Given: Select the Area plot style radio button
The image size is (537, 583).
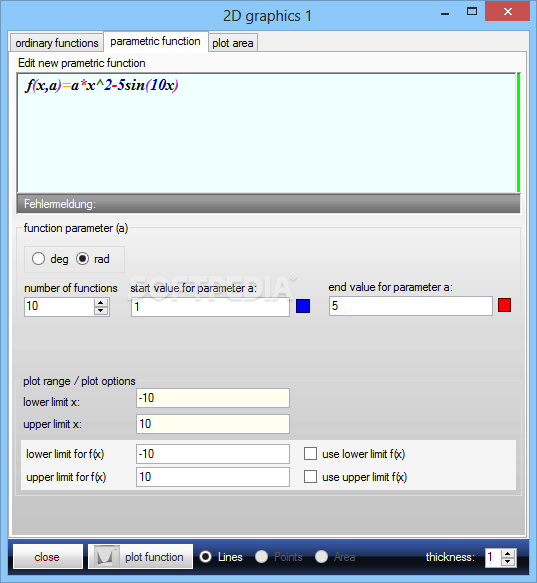Looking at the screenshot, I should pos(321,557).
